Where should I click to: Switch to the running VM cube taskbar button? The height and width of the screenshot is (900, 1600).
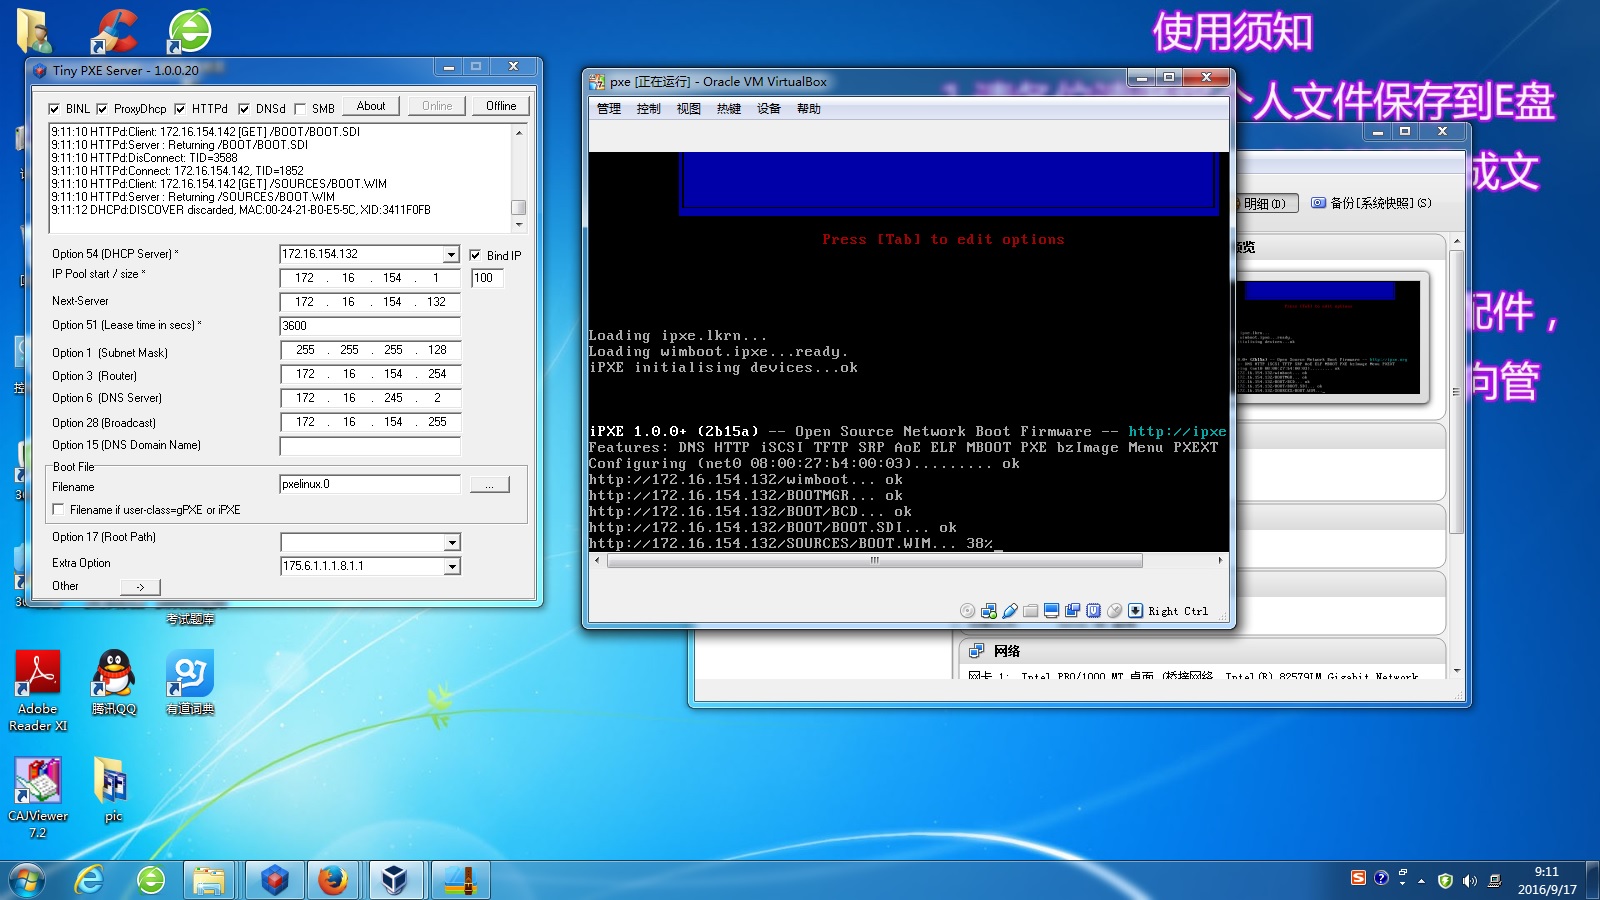click(x=395, y=880)
